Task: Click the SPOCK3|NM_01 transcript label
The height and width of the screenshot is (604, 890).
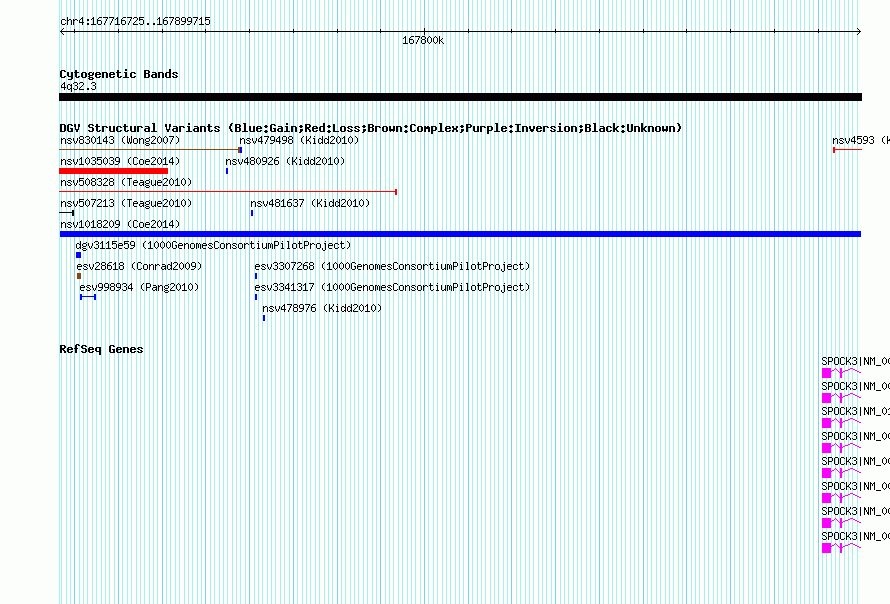Action: pyautogui.click(x=855, y=411)
